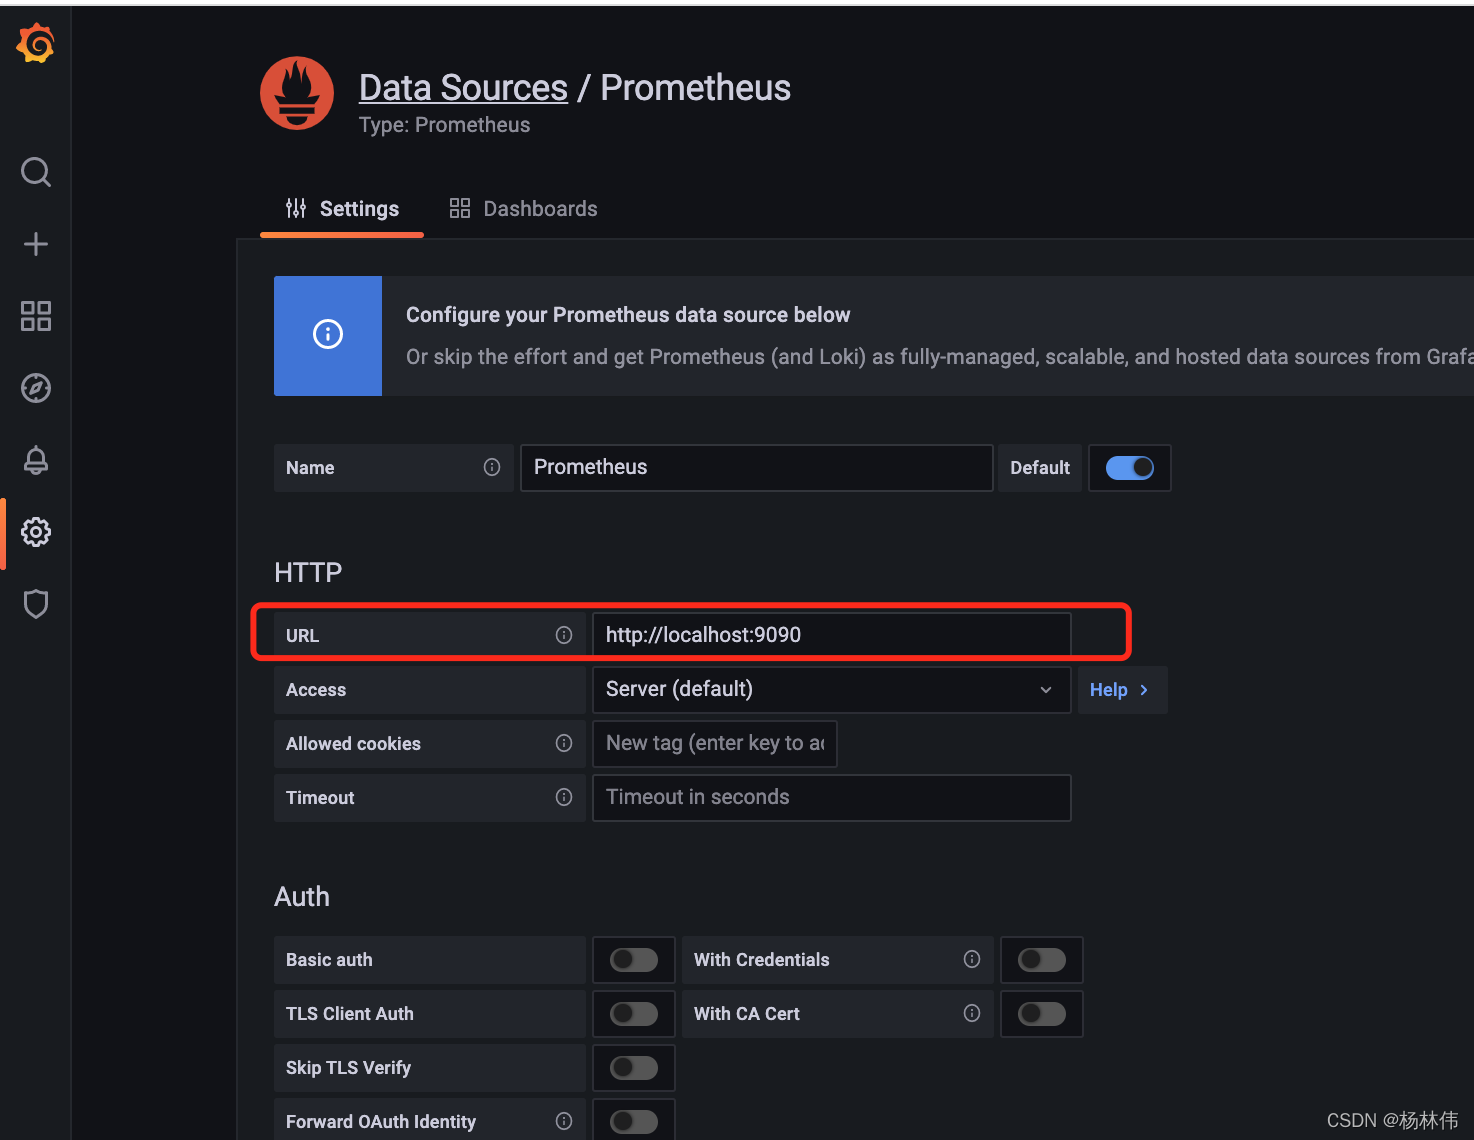Click the URL input field

click(830, 635)
